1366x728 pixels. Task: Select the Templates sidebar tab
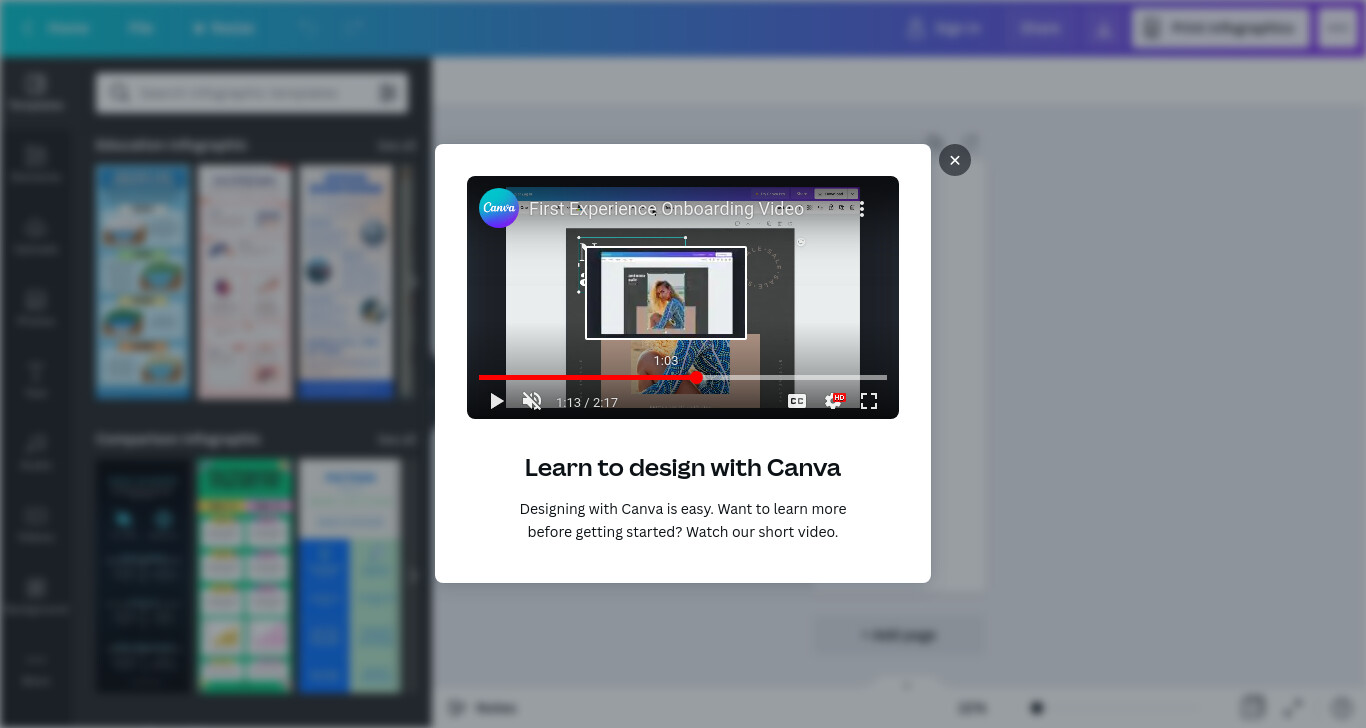click(36, 92)
